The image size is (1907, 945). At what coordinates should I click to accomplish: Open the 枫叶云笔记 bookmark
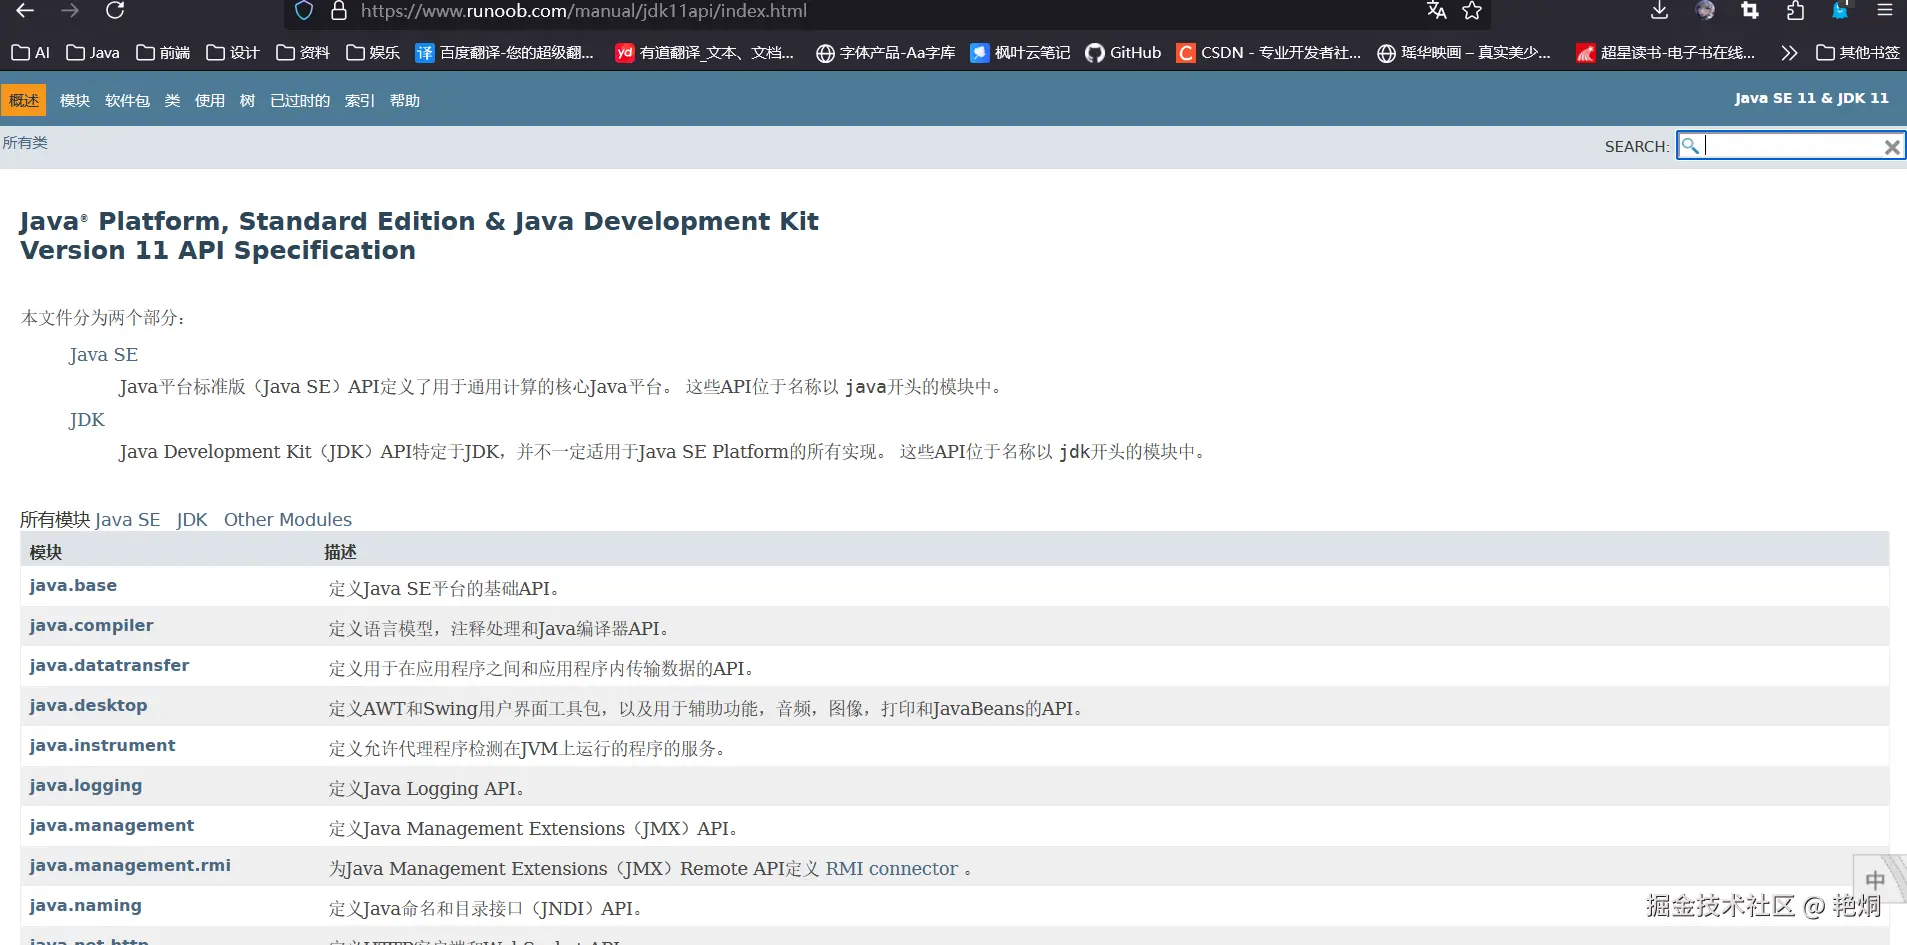coord(1021,53)
